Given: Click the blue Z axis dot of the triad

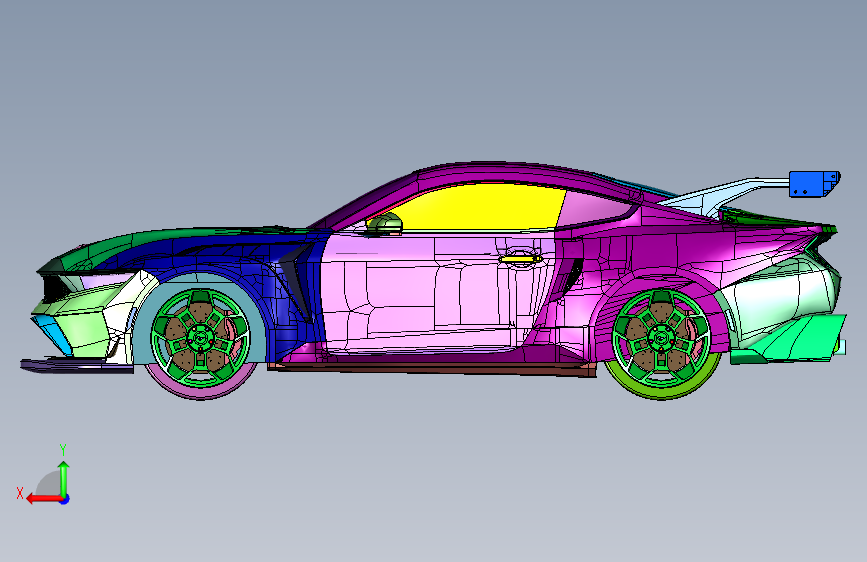Looking at the screenshot, I should click(x=65, y=499).
